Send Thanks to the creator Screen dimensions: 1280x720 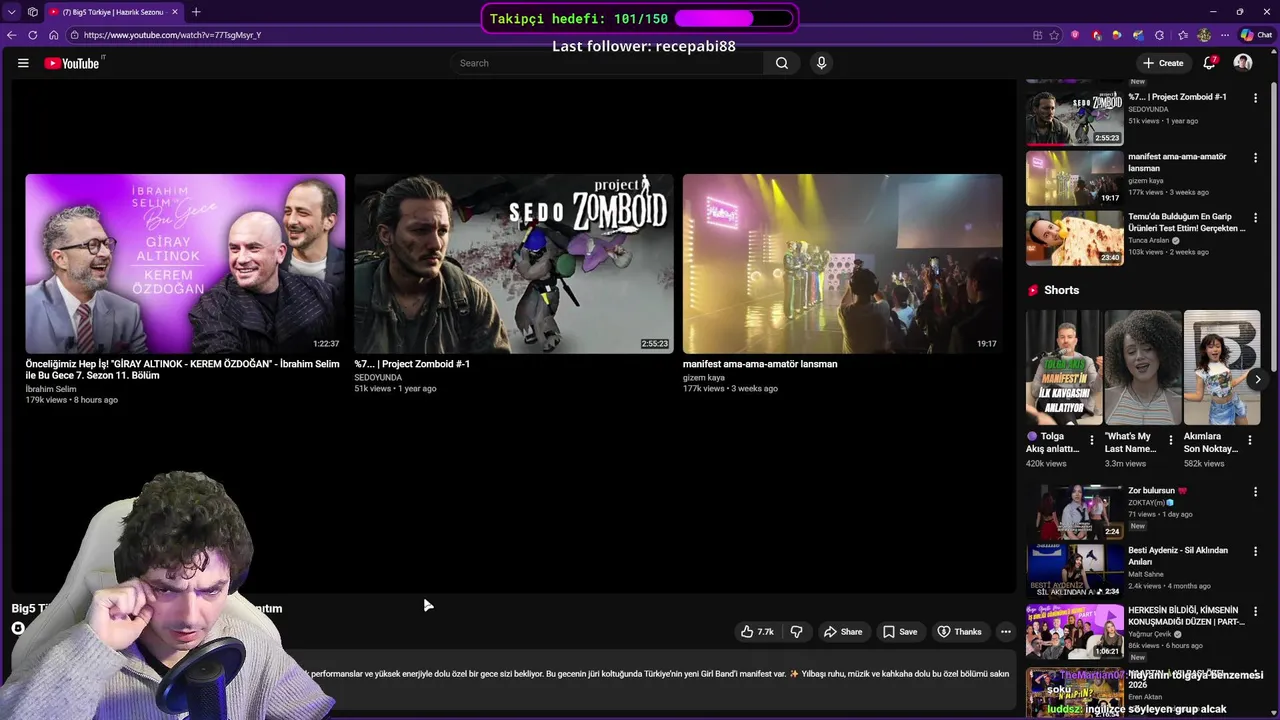point(959,632)
